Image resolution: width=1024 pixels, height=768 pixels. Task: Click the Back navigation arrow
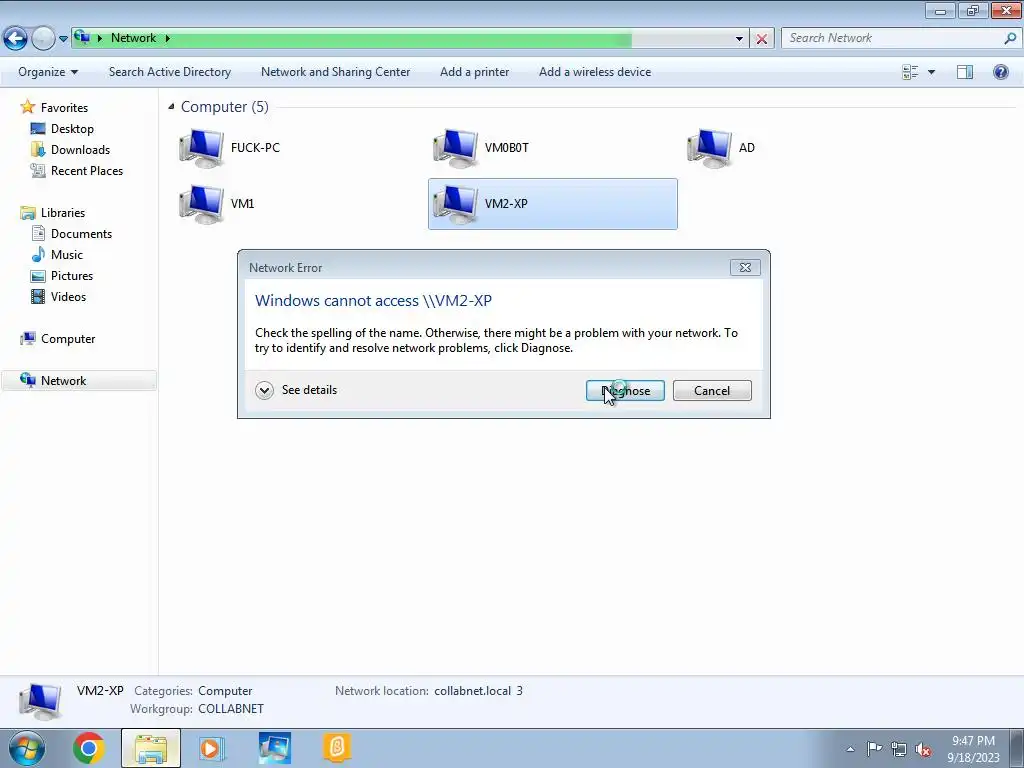click(x=16, y=38)
